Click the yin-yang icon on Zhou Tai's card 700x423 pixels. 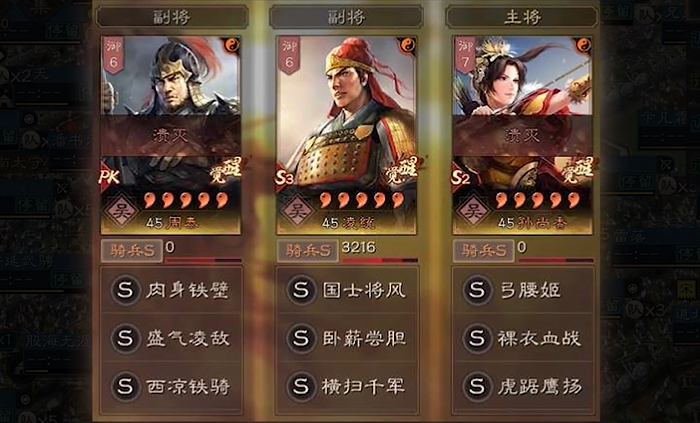pos(232,45)
